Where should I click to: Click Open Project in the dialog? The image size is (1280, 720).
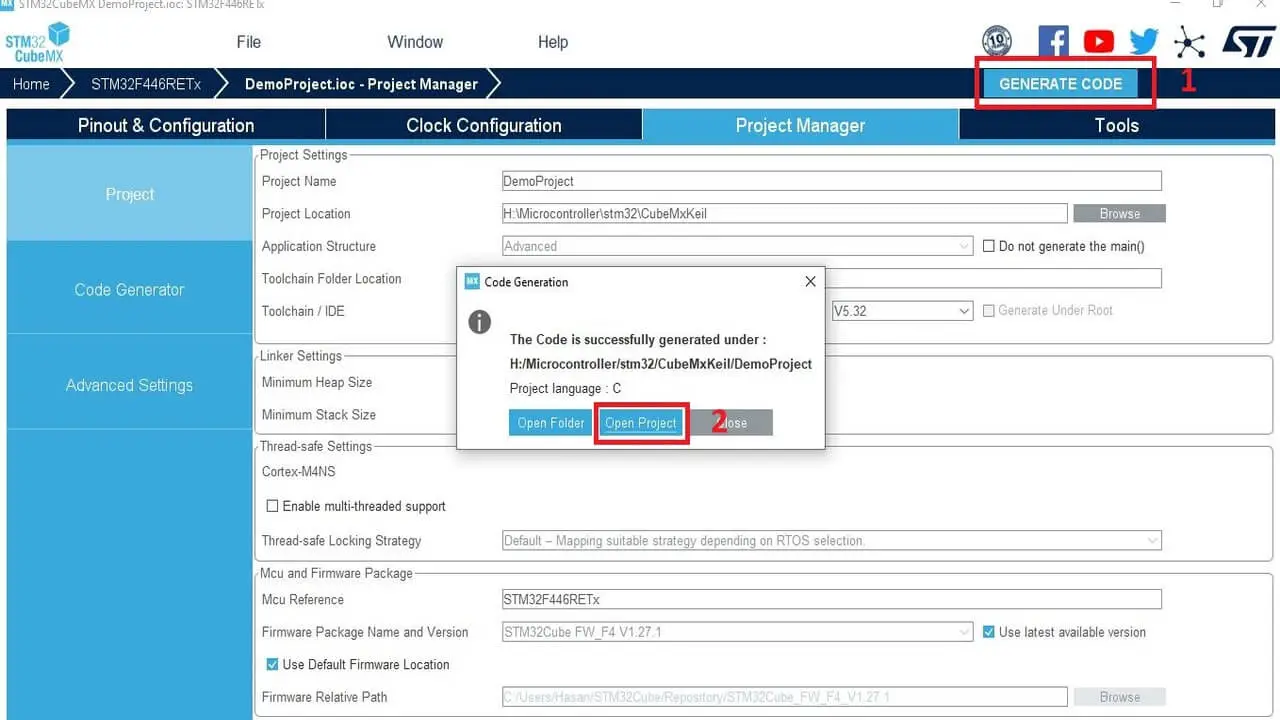pyautogui.click(x=641, y=422)
